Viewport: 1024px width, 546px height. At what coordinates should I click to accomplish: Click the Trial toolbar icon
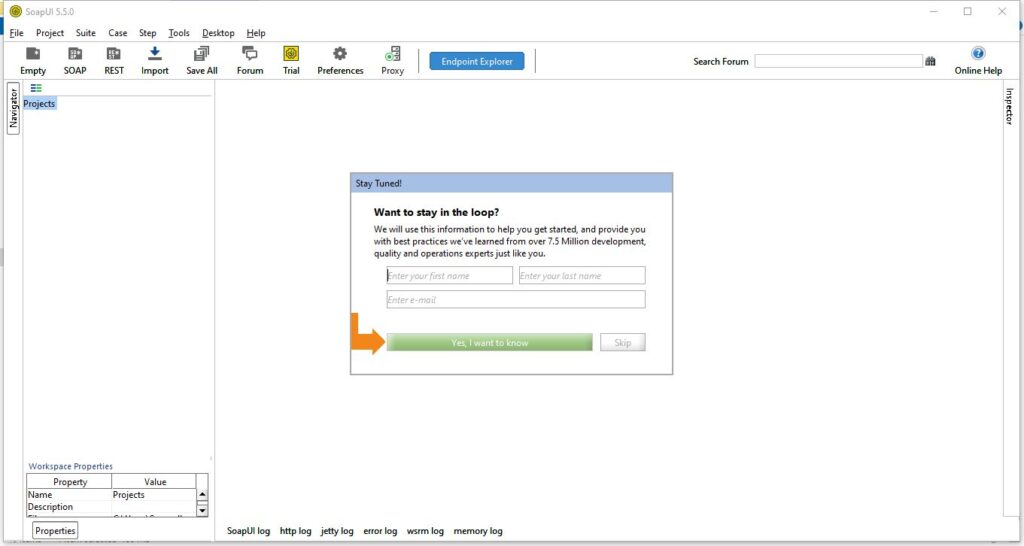tap(291, 61)
